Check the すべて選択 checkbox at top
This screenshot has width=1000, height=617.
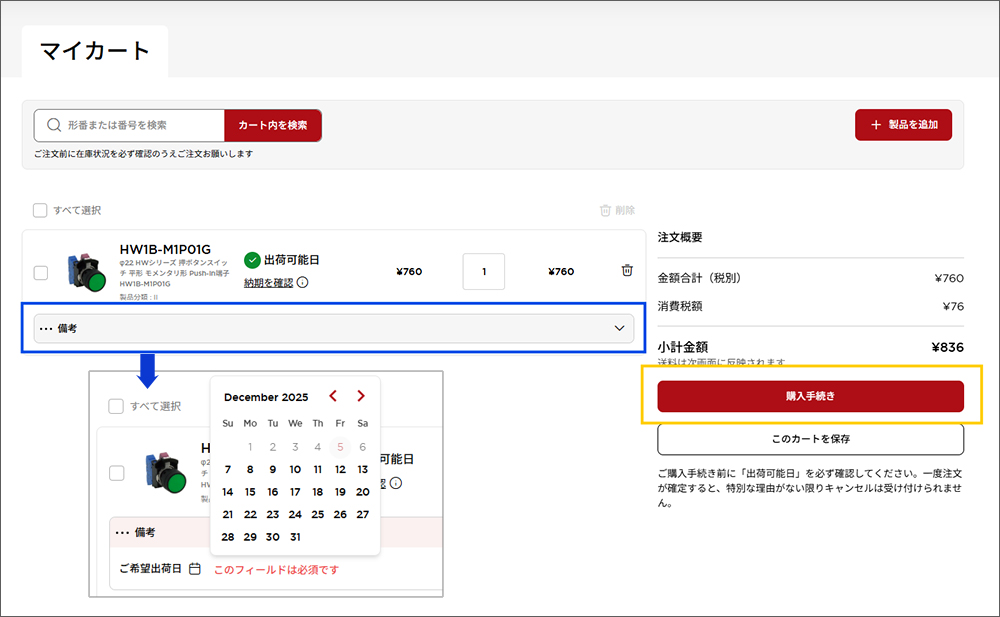pos(40,210)
